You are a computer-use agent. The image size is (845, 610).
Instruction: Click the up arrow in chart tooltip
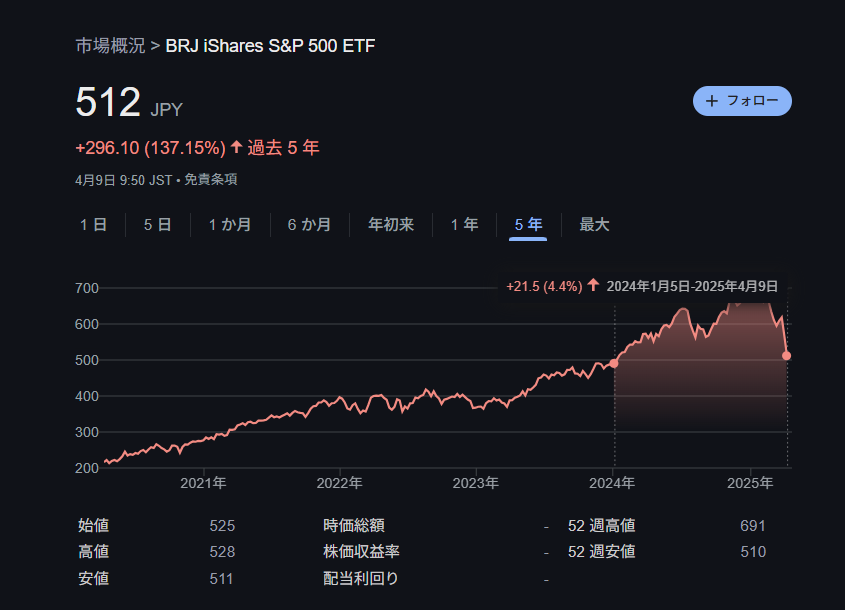click(593, 285)
